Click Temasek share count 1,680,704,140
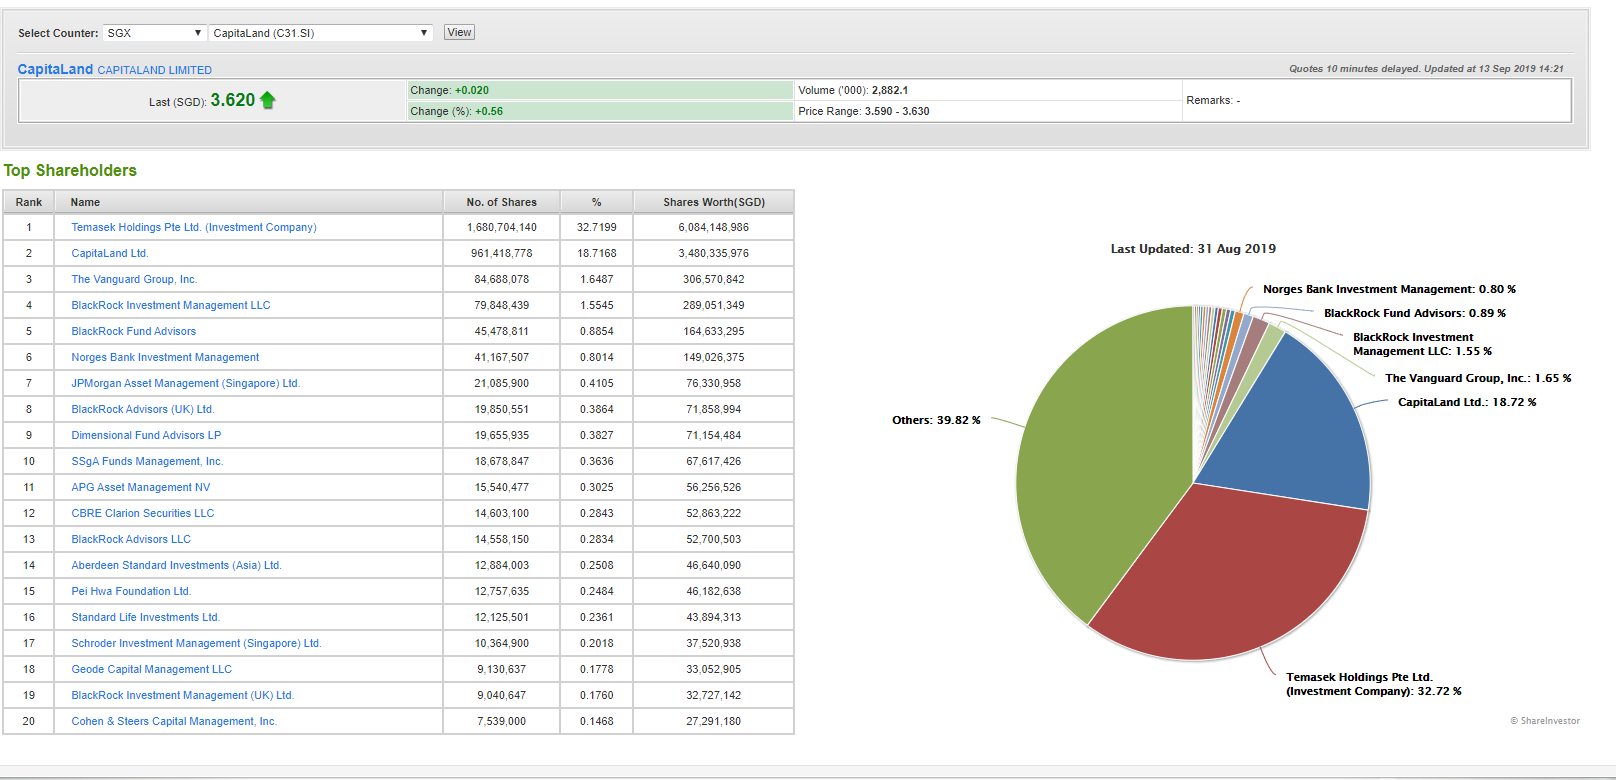The width and height of the screenshot is (1616, 780). tap(502, 227)
